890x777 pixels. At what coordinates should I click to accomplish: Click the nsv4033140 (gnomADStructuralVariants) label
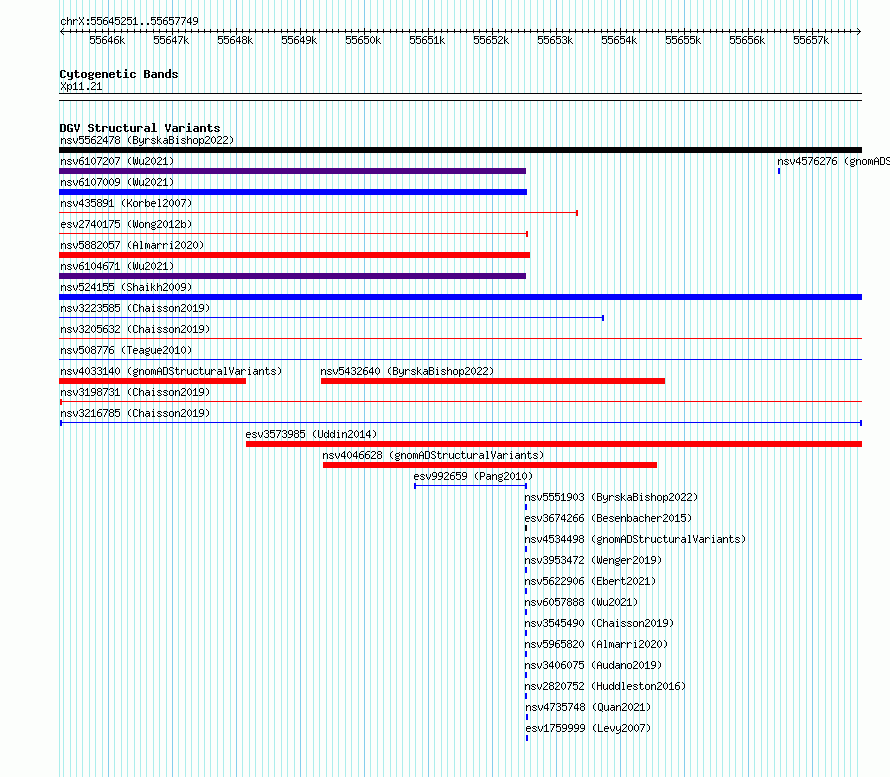171,371
